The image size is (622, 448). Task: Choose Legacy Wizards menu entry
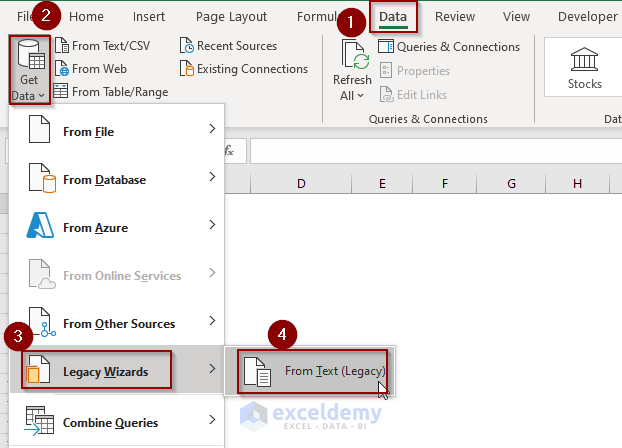[x=117, y=369]
